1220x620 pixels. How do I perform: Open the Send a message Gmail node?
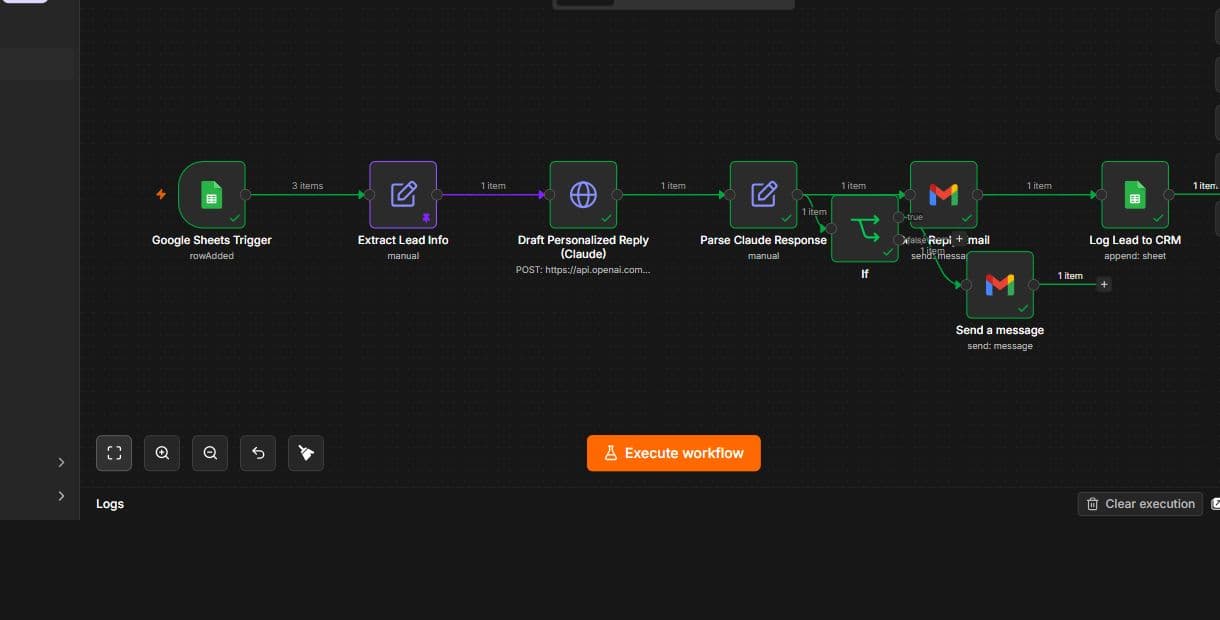click(x=1000, y=285)
